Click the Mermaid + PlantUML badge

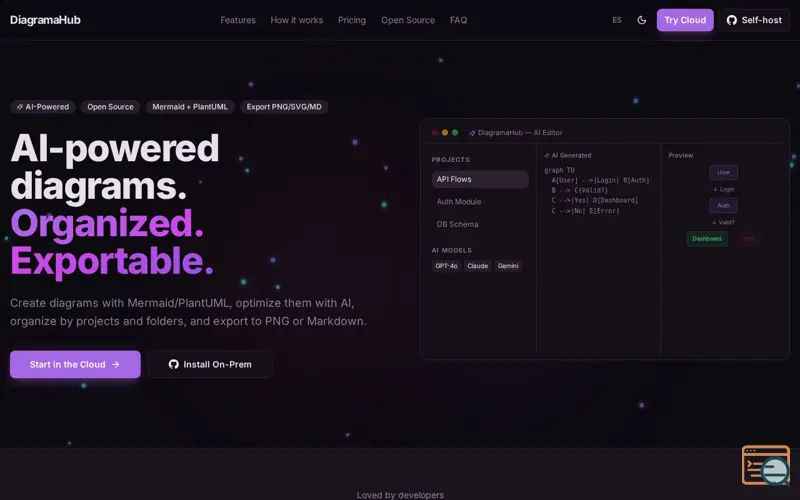(x=190, y=107)
